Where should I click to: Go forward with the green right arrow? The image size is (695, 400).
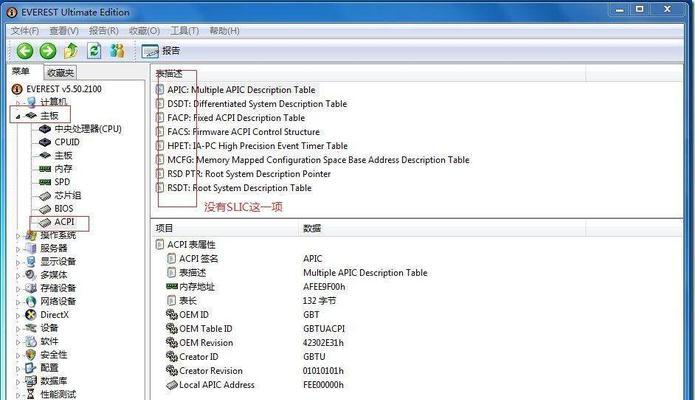click(x=48, y=51)
